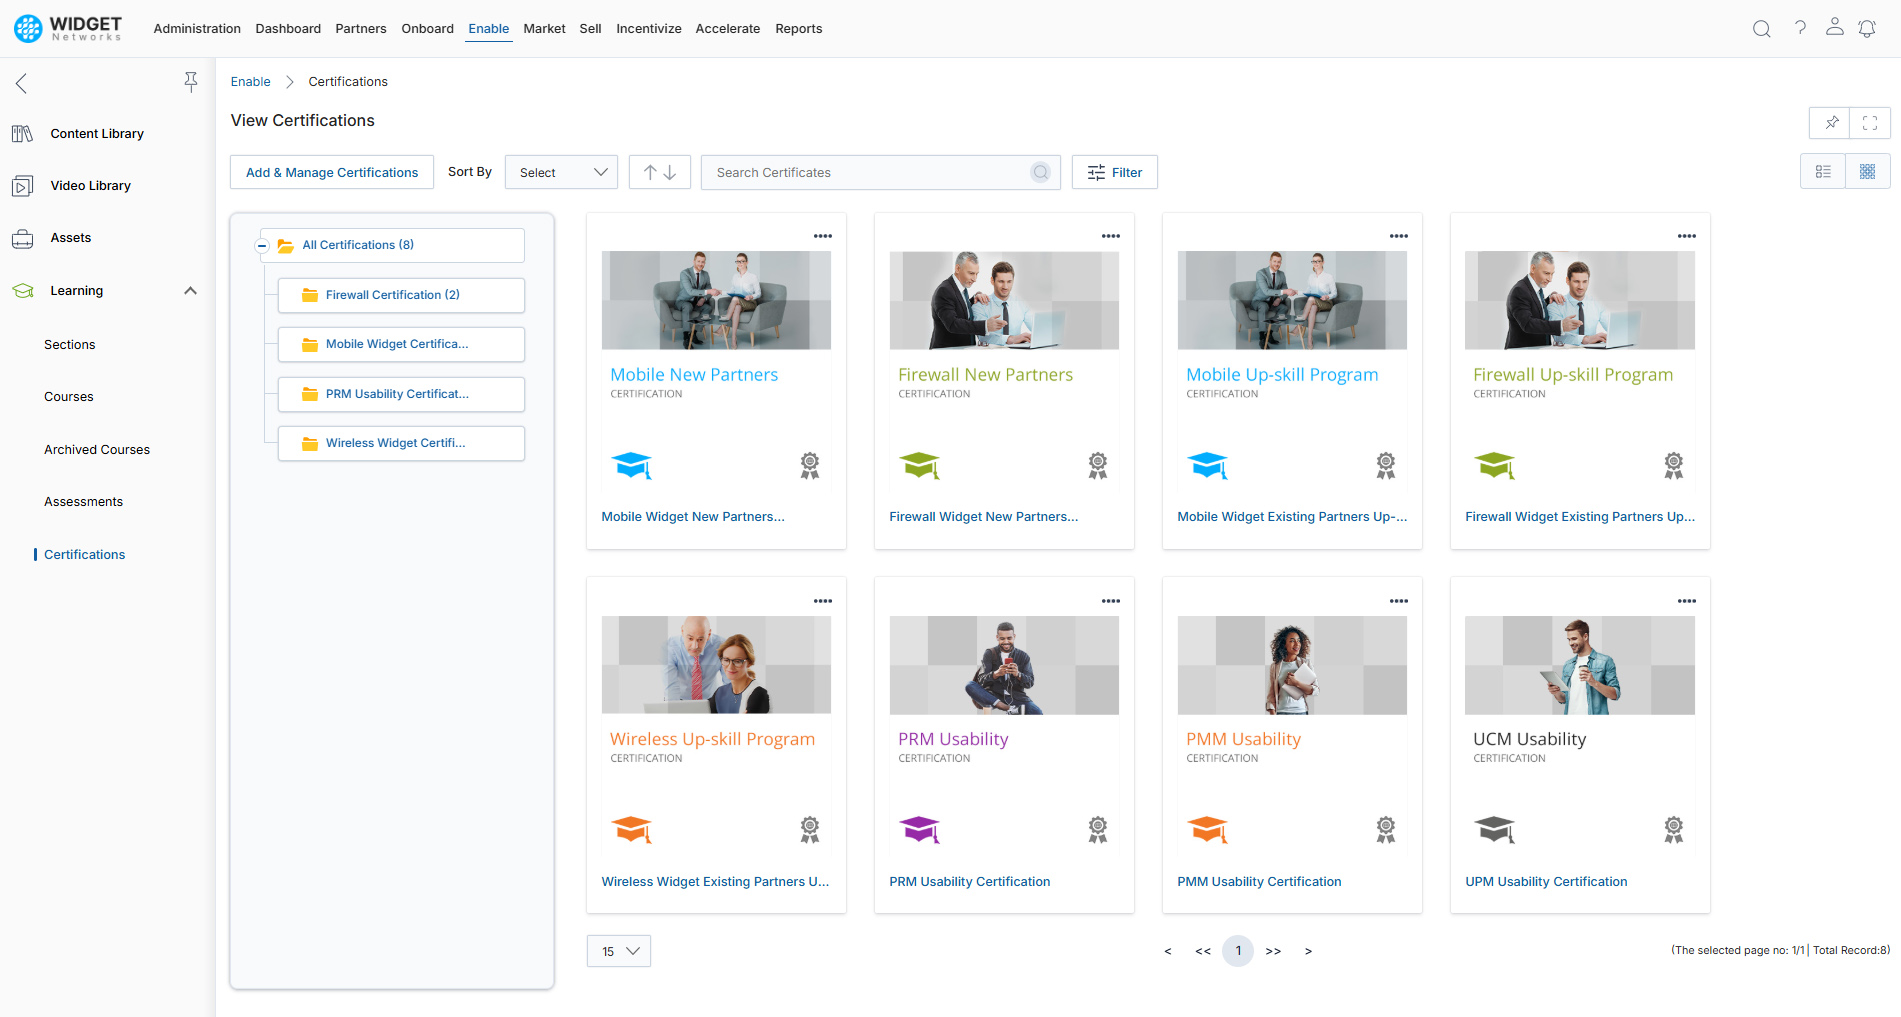Open the search magnifier icon in header
The height and width of the screenshot is (1017, 1901).
coord(1761,29)
